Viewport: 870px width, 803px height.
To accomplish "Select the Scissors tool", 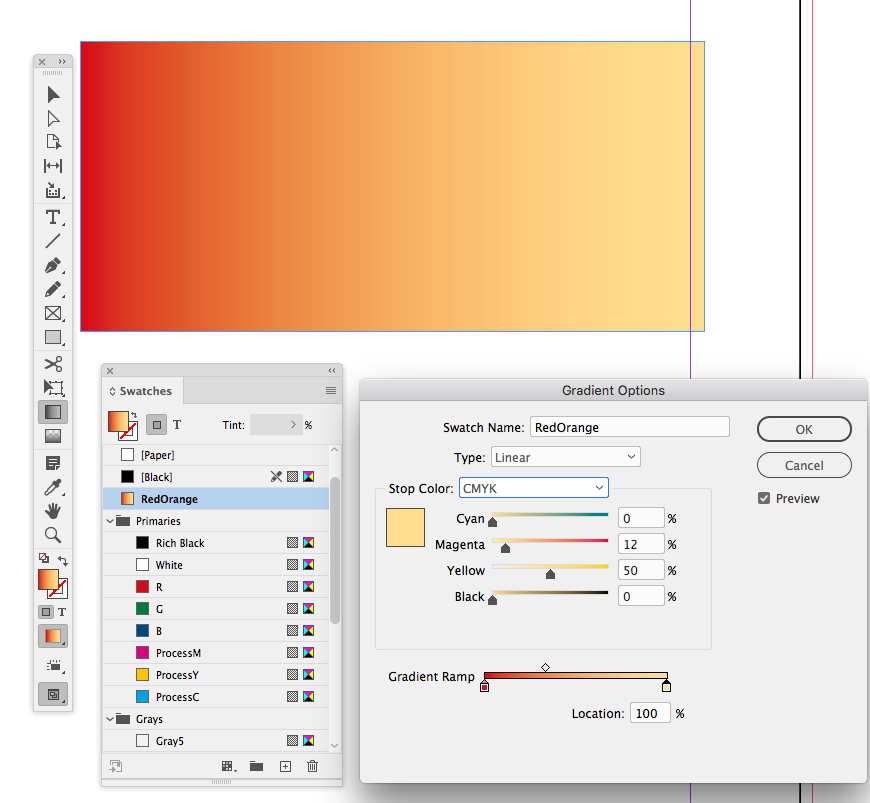I will (x=53, y=363).
